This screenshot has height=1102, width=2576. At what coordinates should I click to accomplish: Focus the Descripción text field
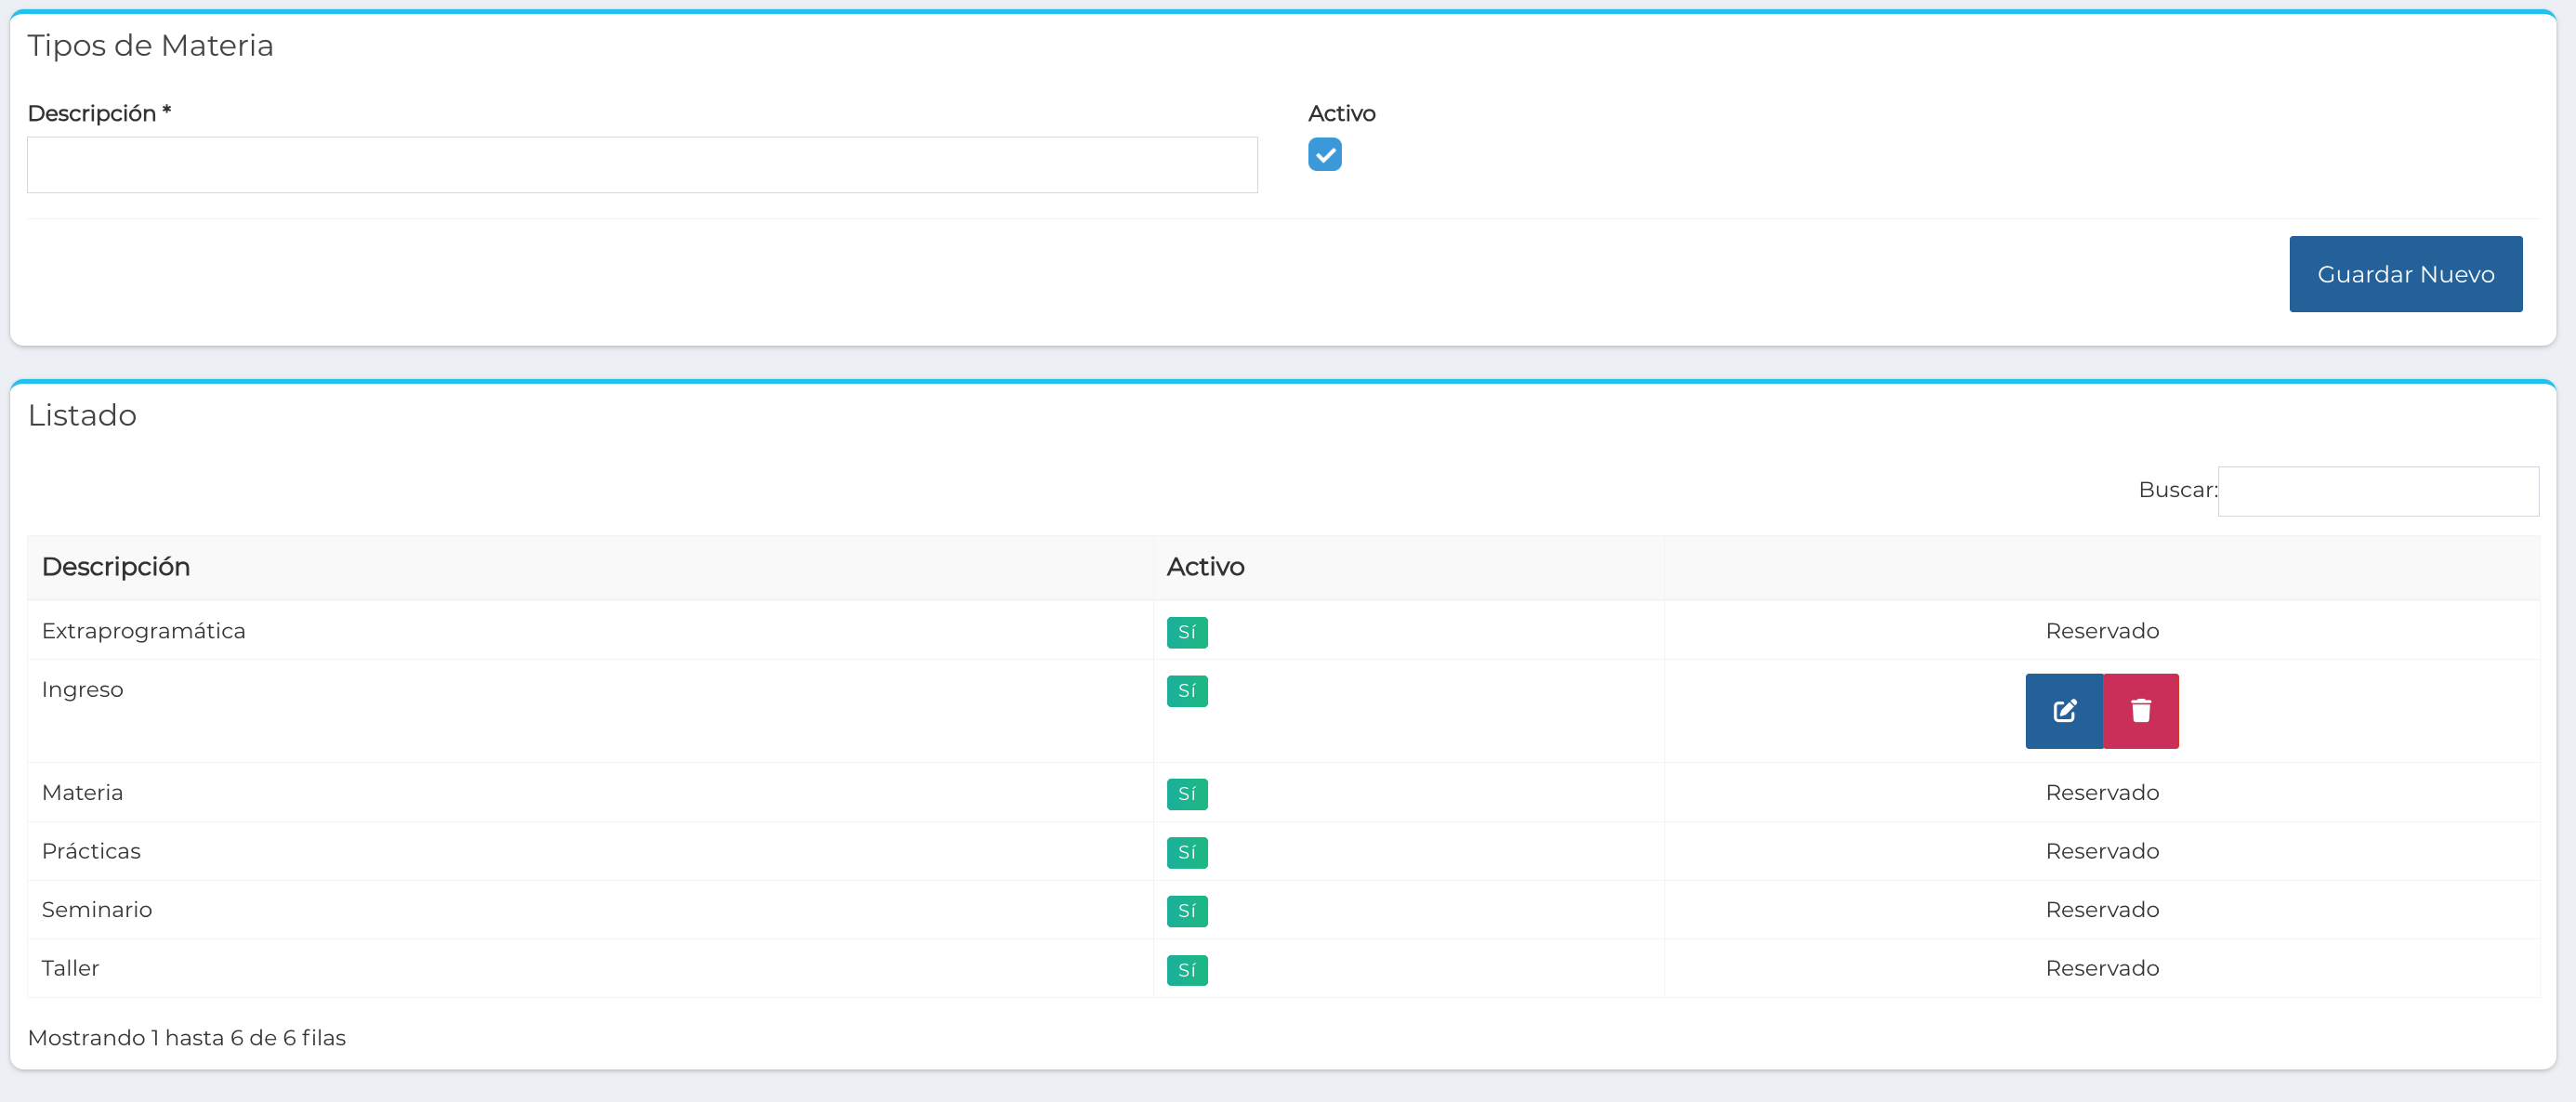point(641,165)
